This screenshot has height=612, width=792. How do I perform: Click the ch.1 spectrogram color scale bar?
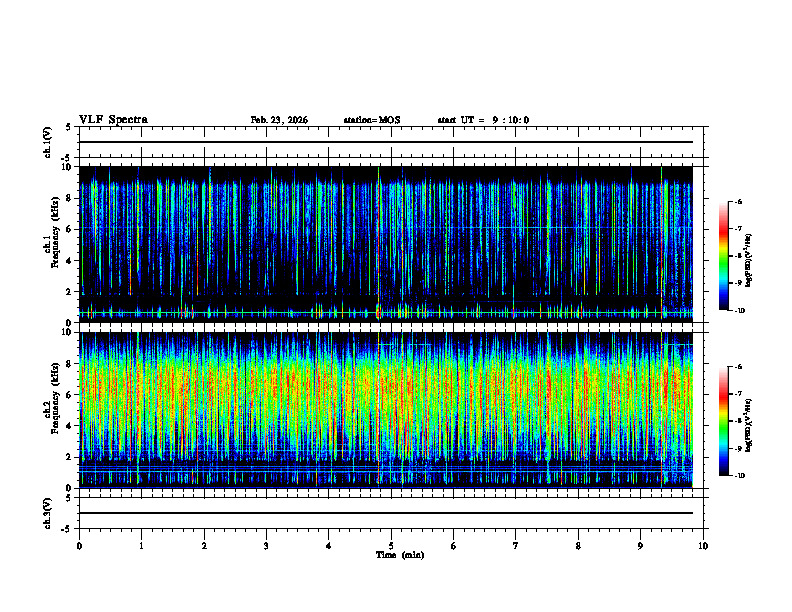(724, 256)
